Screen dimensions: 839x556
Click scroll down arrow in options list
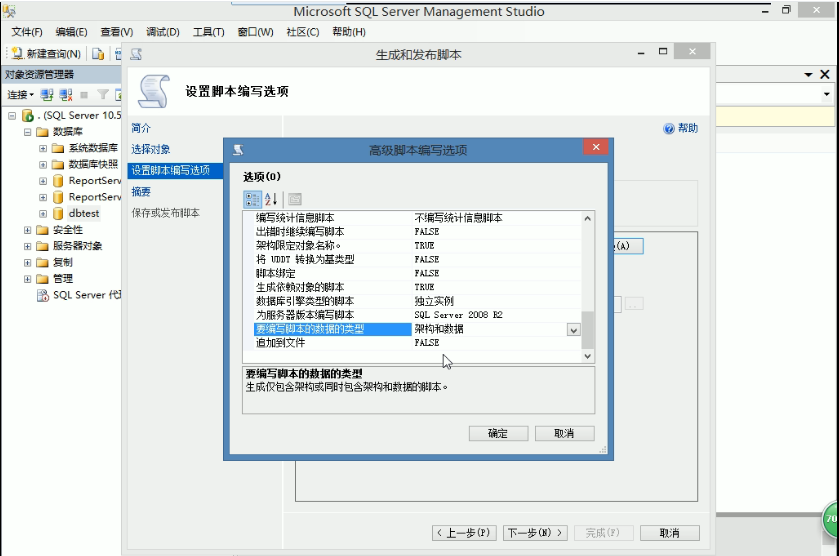tap(587, 356)
